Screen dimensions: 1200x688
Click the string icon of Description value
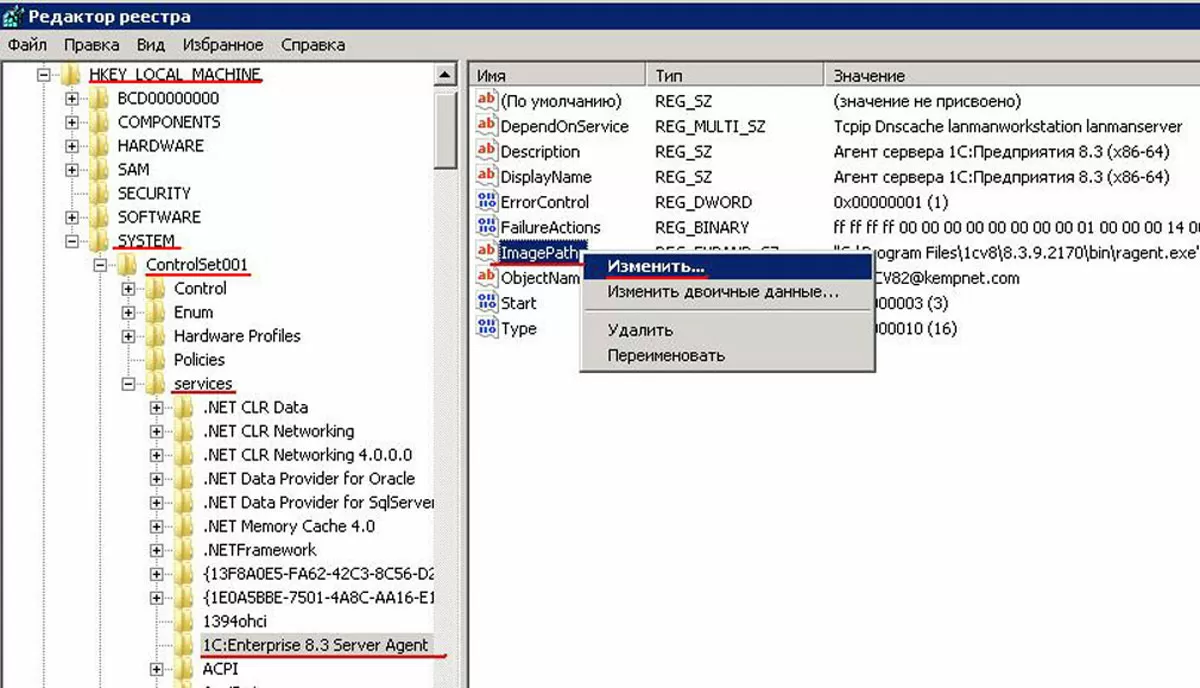point(487,151)
